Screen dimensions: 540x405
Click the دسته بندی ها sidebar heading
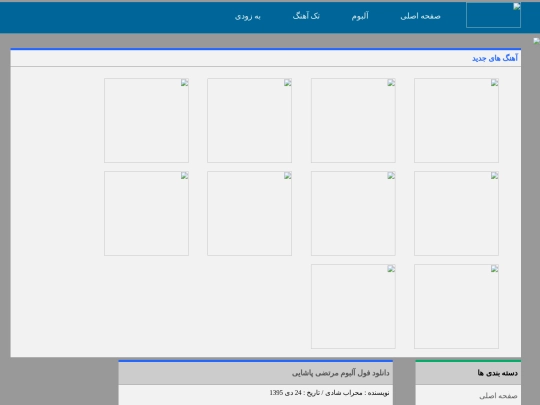[x=497, y=373]
